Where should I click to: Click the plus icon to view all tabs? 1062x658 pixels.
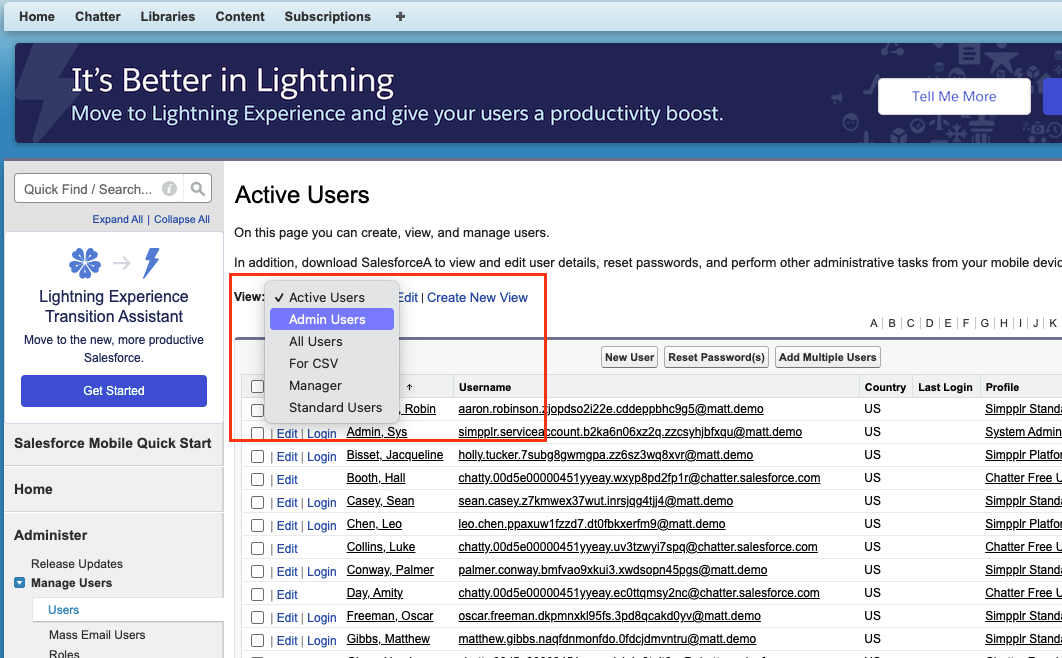[400, 16]
